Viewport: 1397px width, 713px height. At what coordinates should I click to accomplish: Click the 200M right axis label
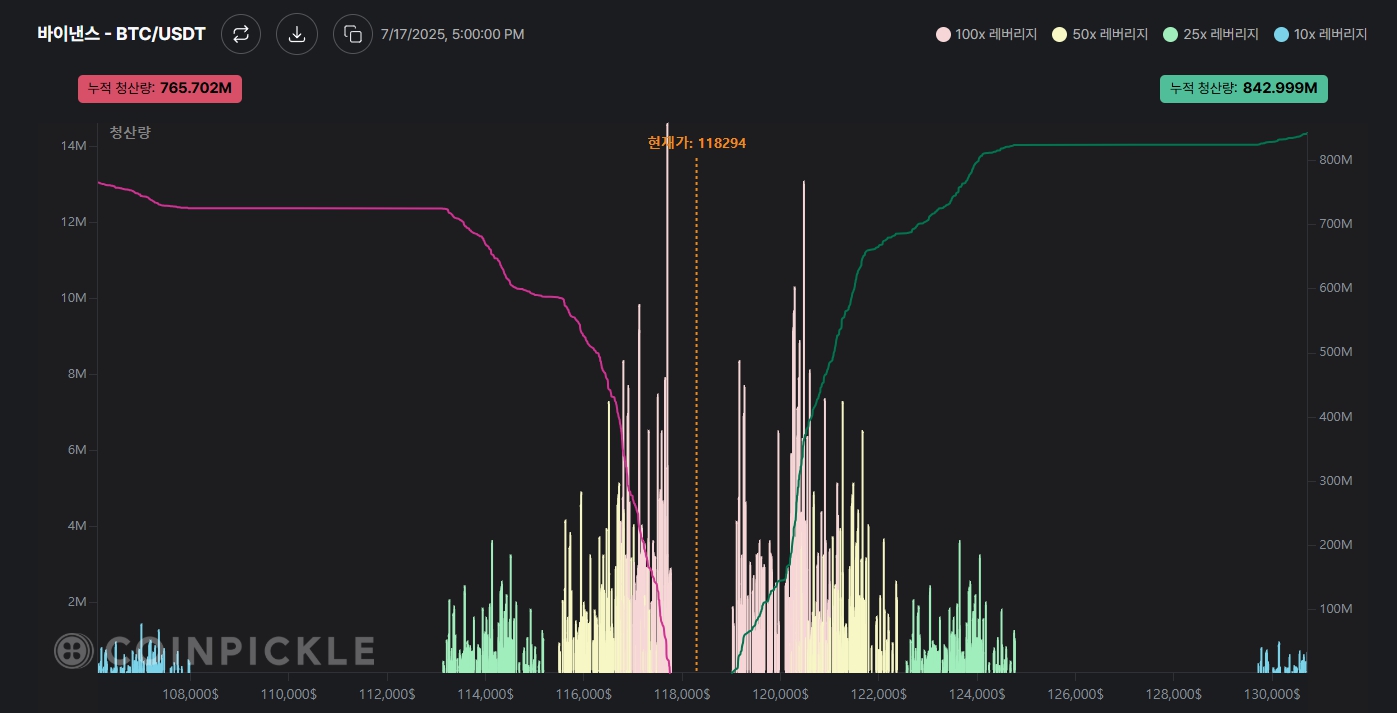coord(1336,545)
